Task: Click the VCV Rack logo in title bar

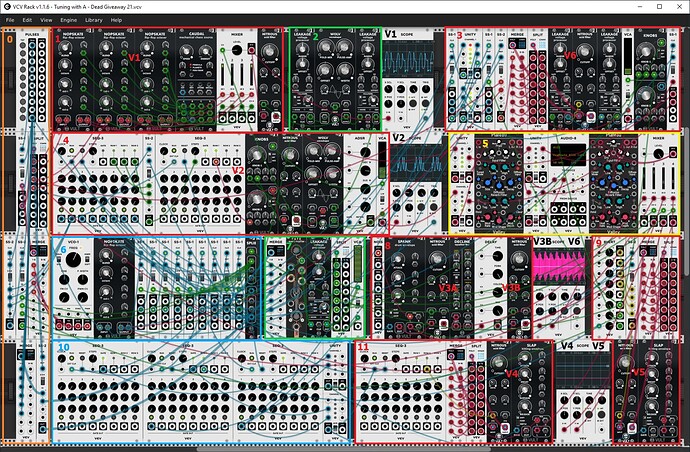Action: (6, 7)
